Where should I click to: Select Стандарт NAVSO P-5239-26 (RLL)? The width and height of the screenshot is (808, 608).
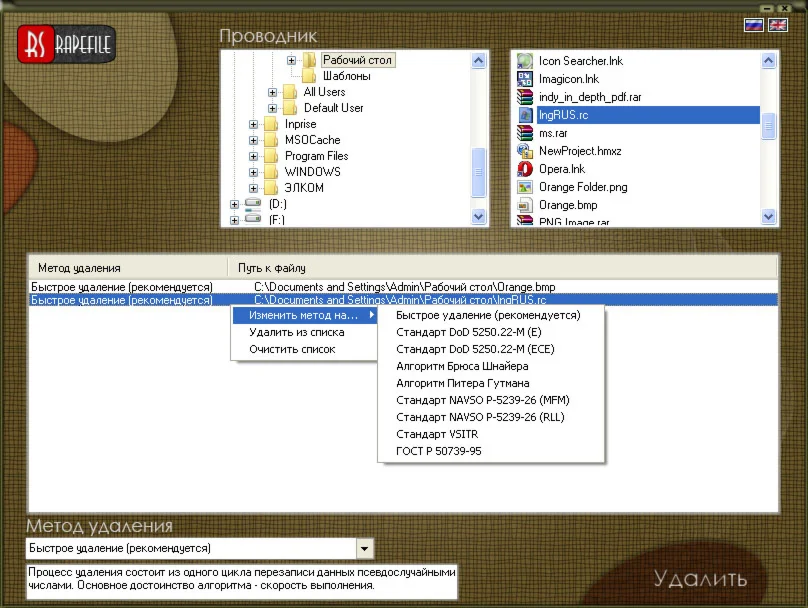pyautogui.click(x=491, y=417)
